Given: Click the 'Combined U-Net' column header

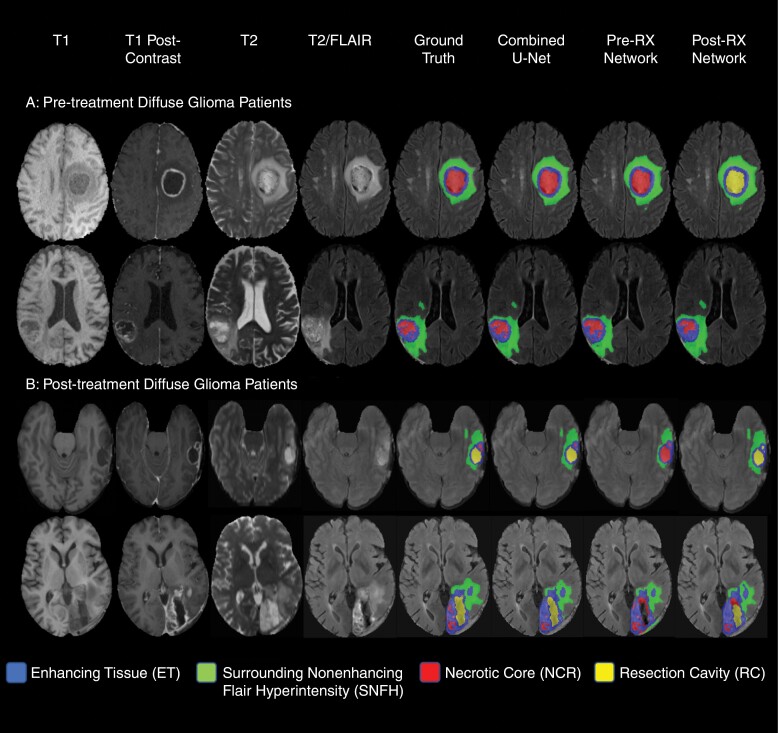Looking at the screenshot, I should click(x=531, y=49).
